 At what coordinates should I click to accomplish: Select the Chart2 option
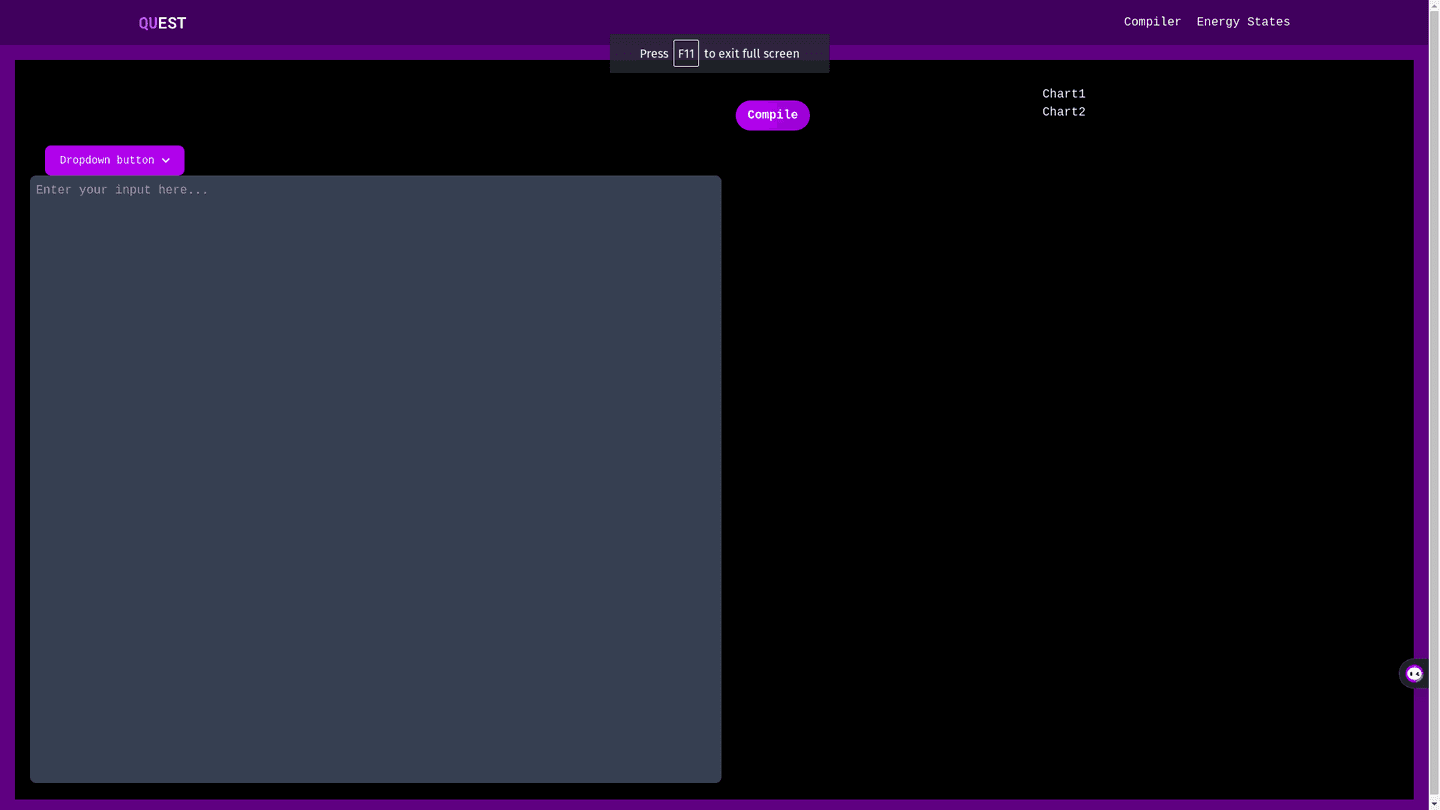coord(1063,112)
